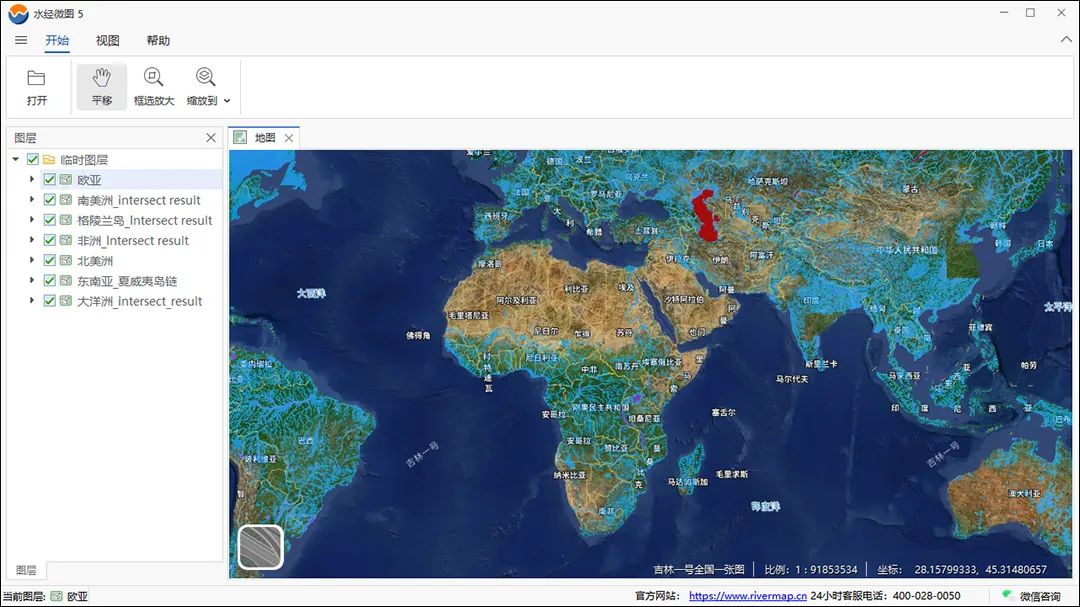Click the 格陵兰岛_Intersect result layer icon
The image size is (1080, 607).
[x=66, y=220]
